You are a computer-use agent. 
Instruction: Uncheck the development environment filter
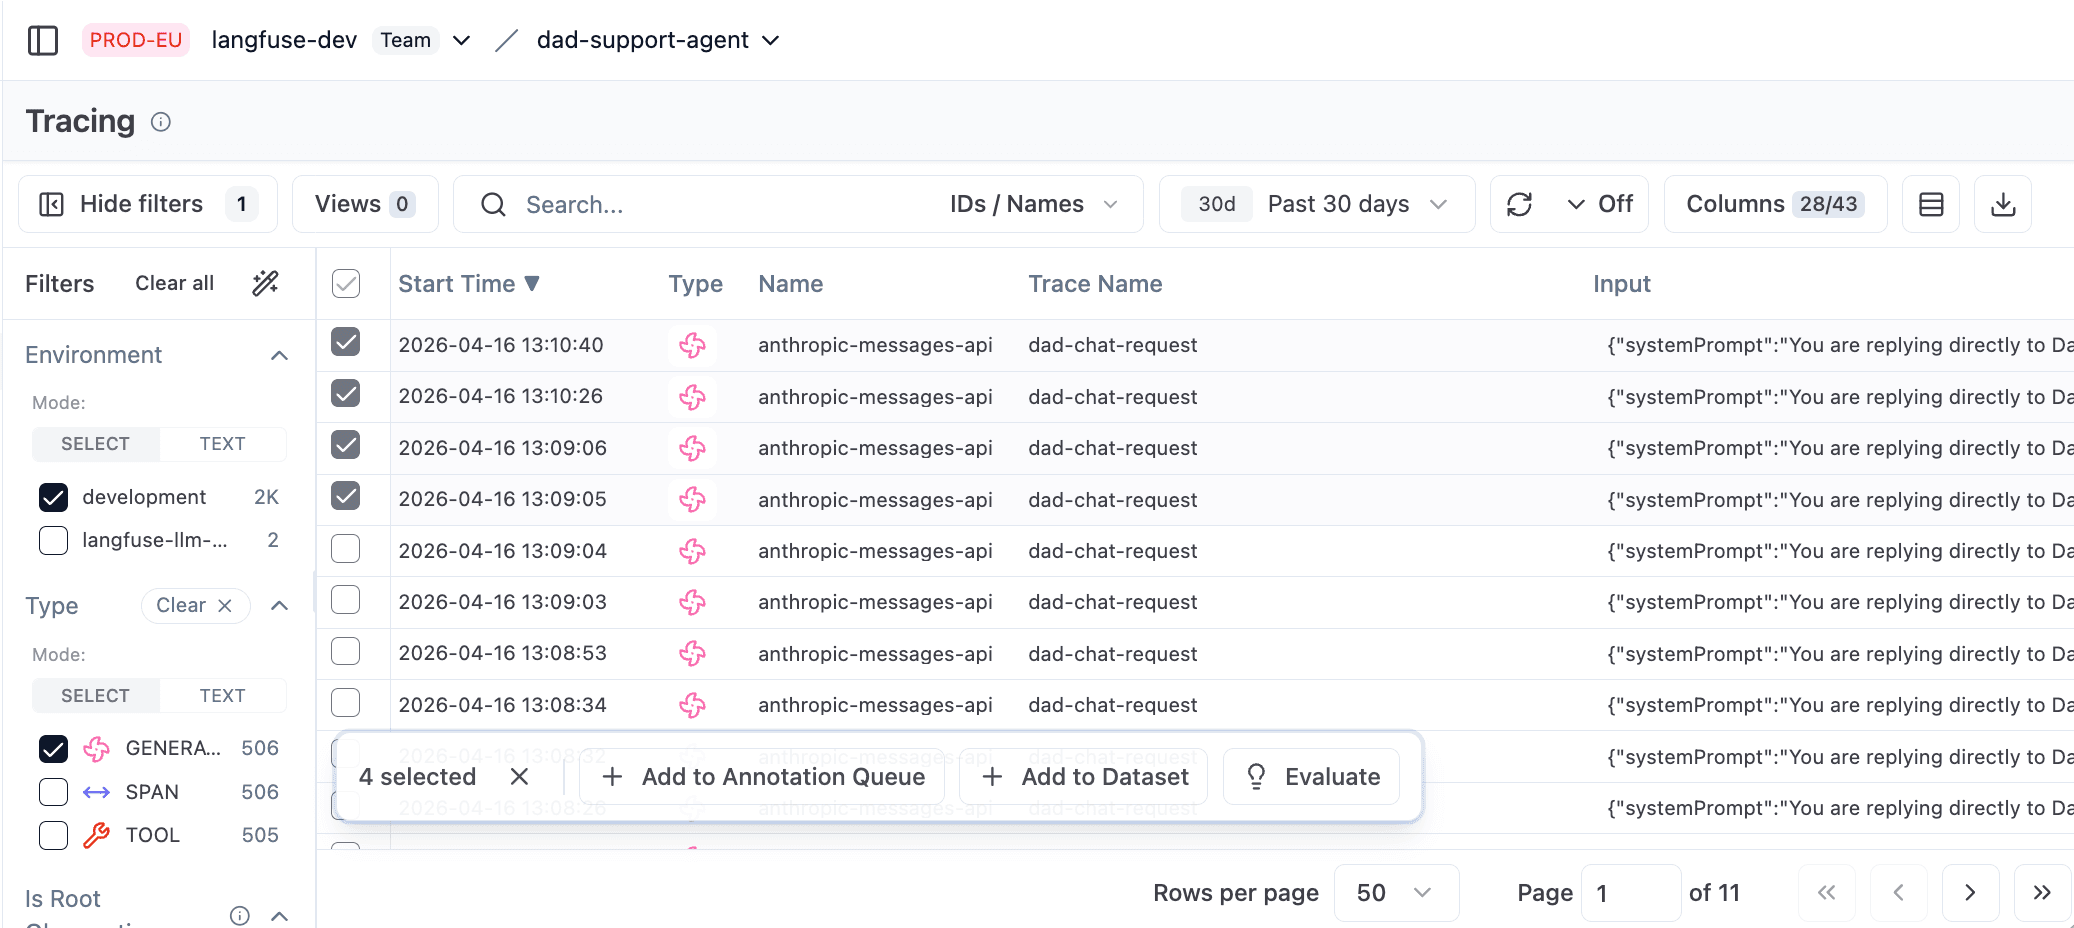pos(54,497)
